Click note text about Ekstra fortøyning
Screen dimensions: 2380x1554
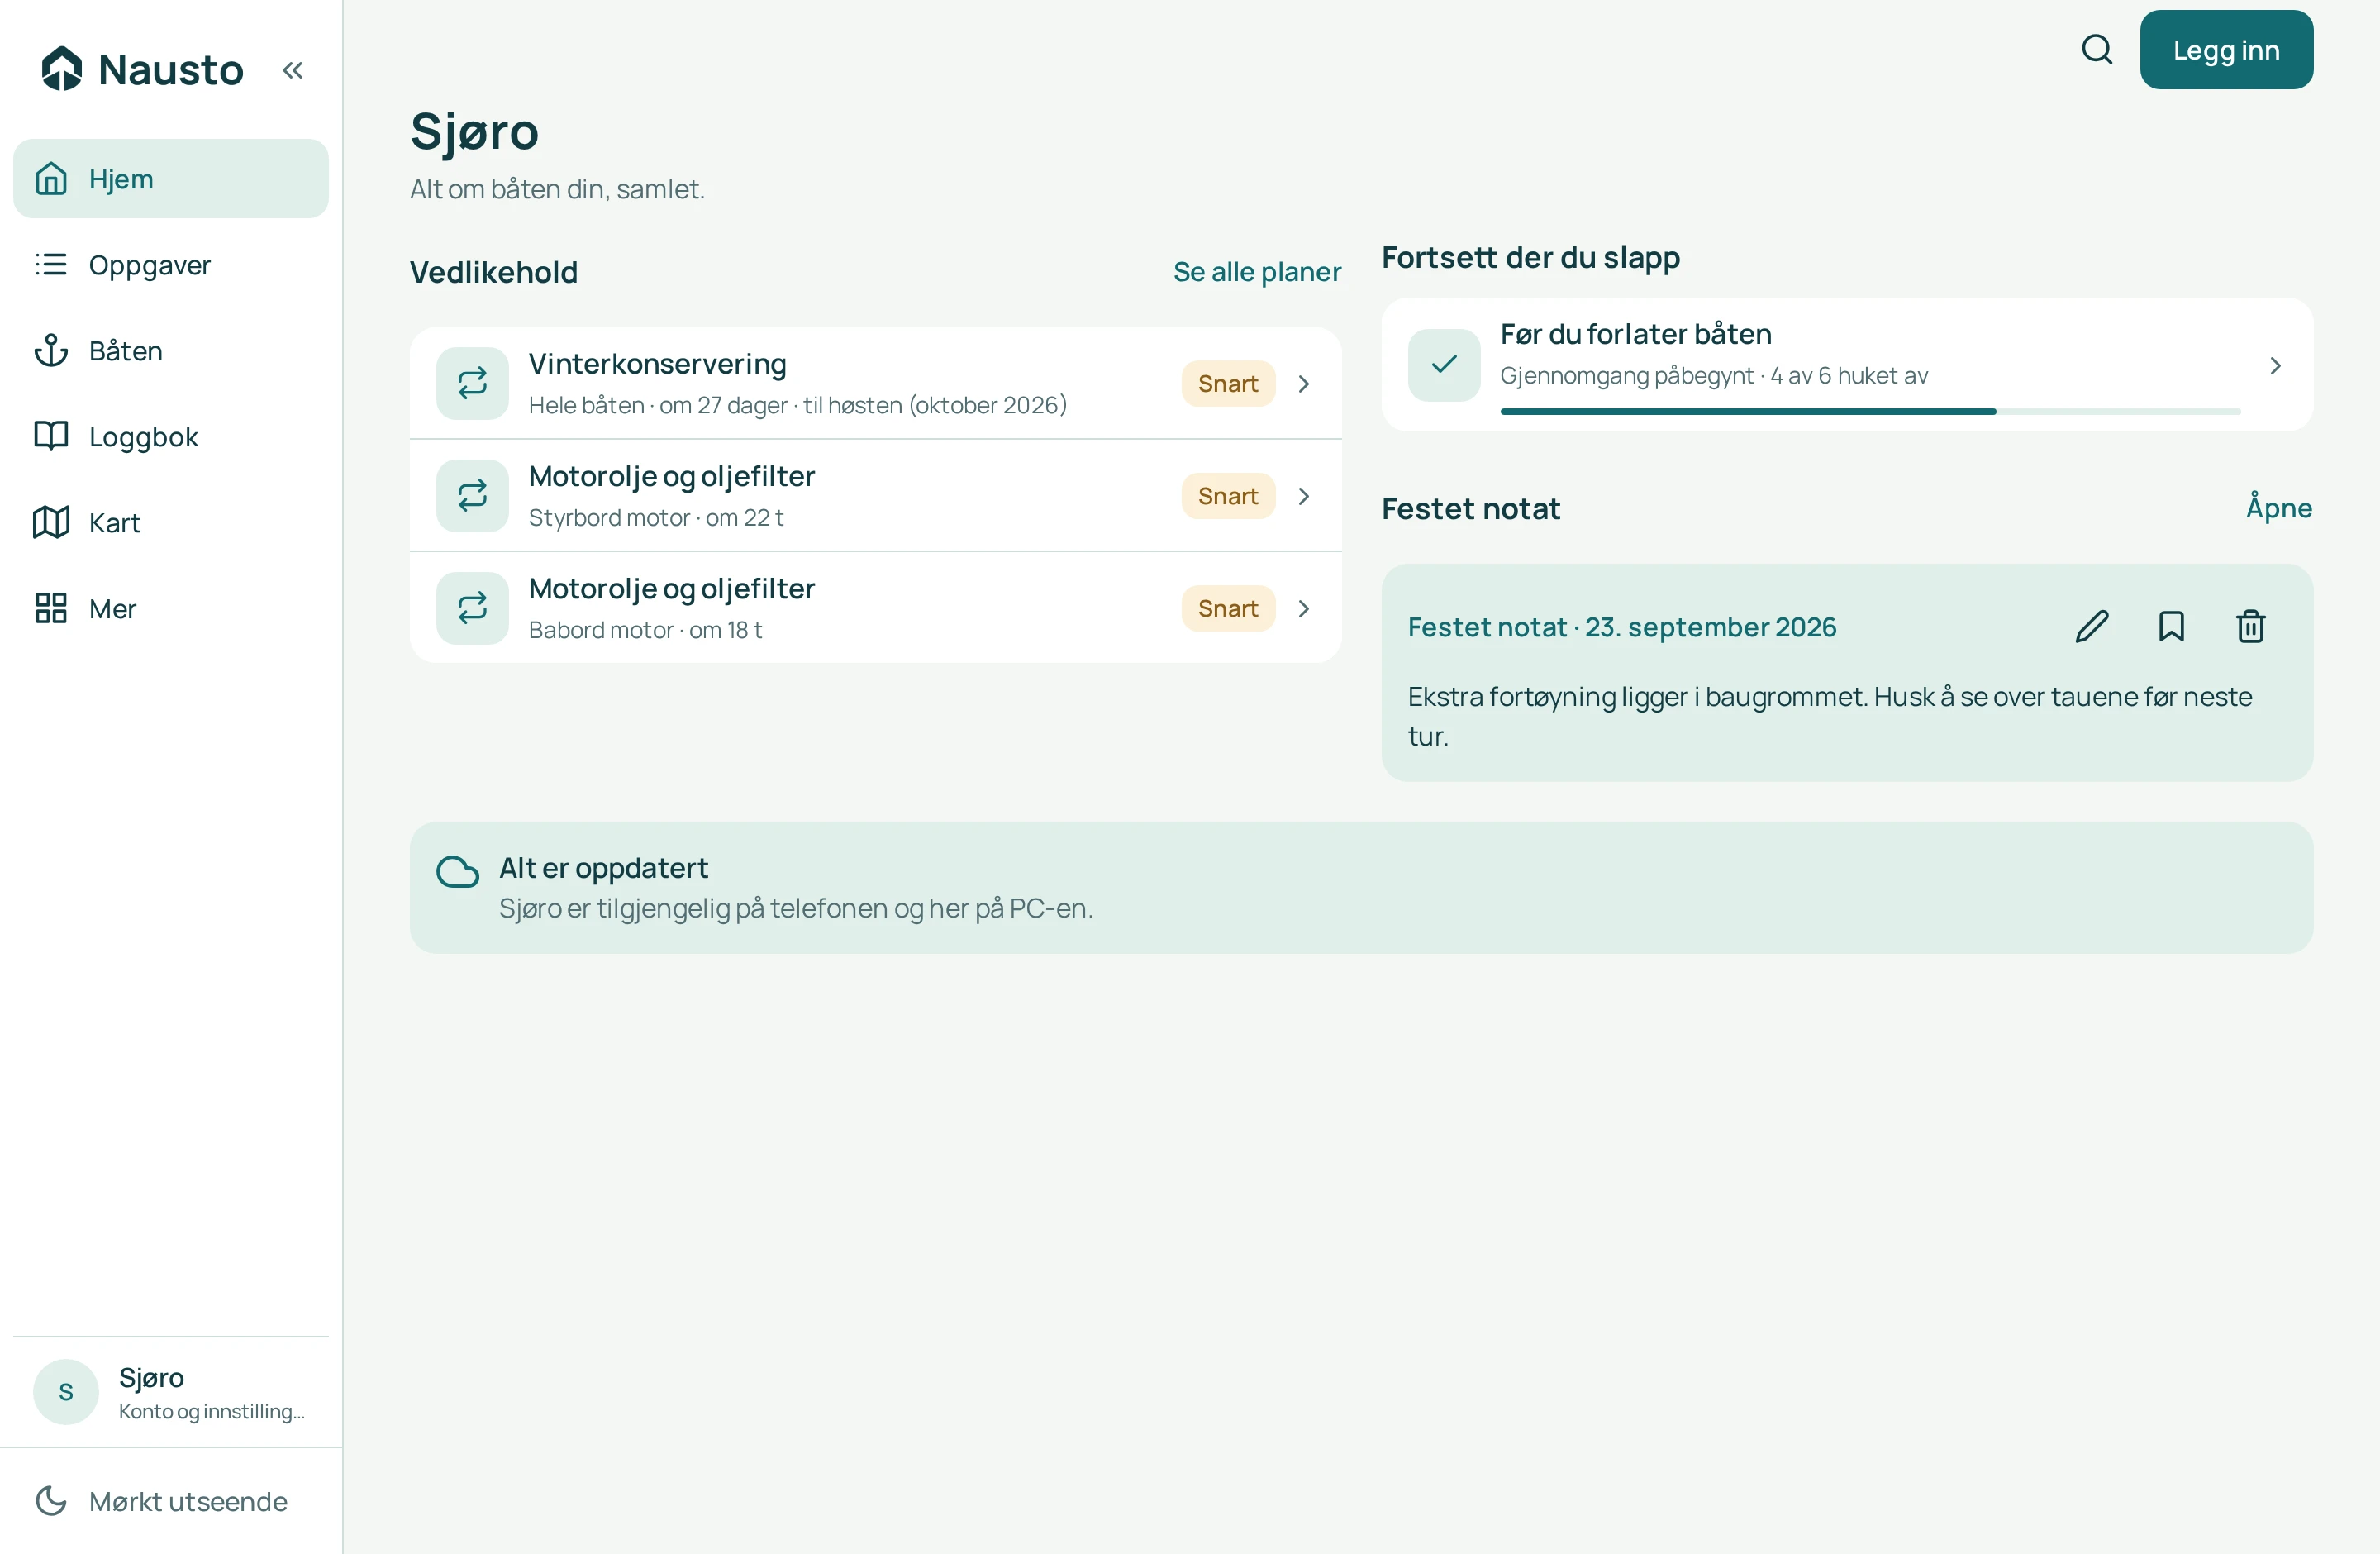point(1830,716)
